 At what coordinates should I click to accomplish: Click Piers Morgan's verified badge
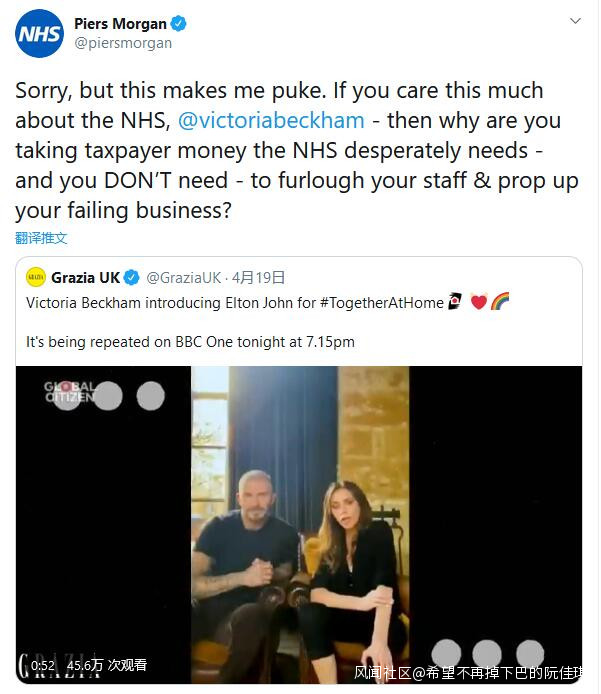(x=178, y=24)
